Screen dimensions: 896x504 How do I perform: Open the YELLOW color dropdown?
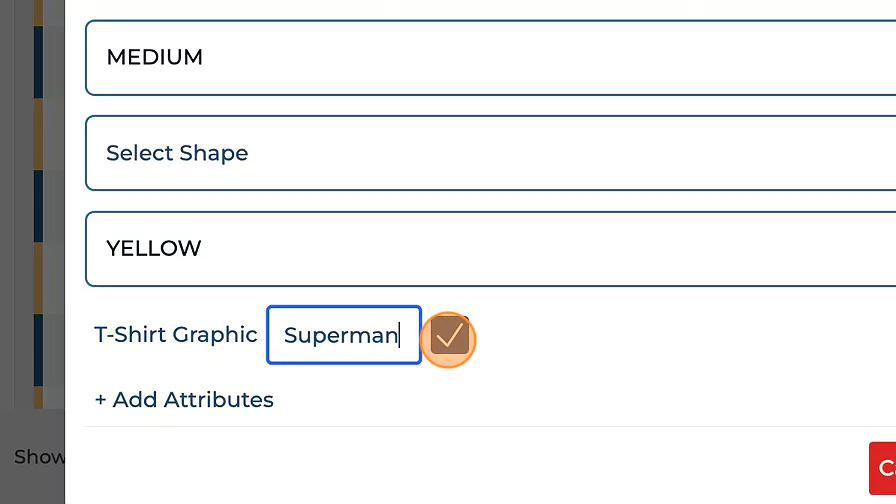[490, 249]
